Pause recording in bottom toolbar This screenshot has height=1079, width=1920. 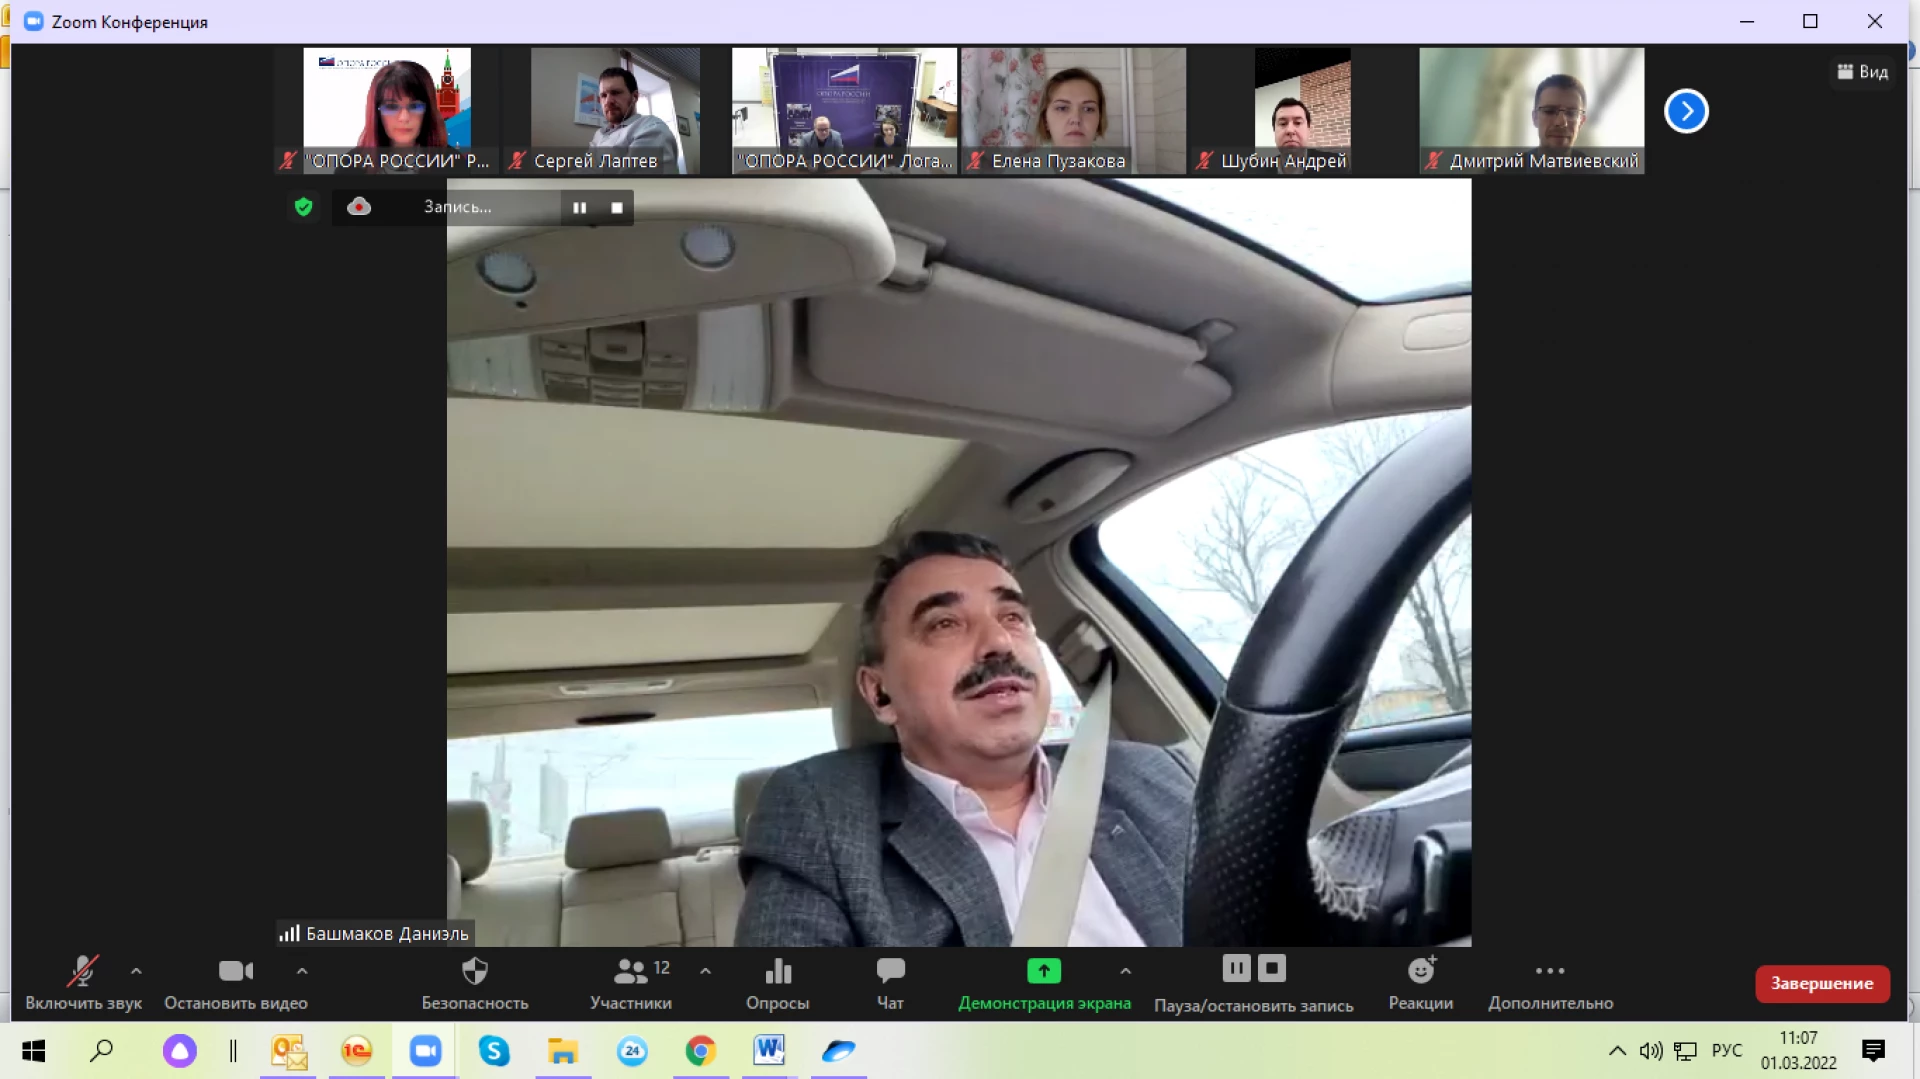1236,968
